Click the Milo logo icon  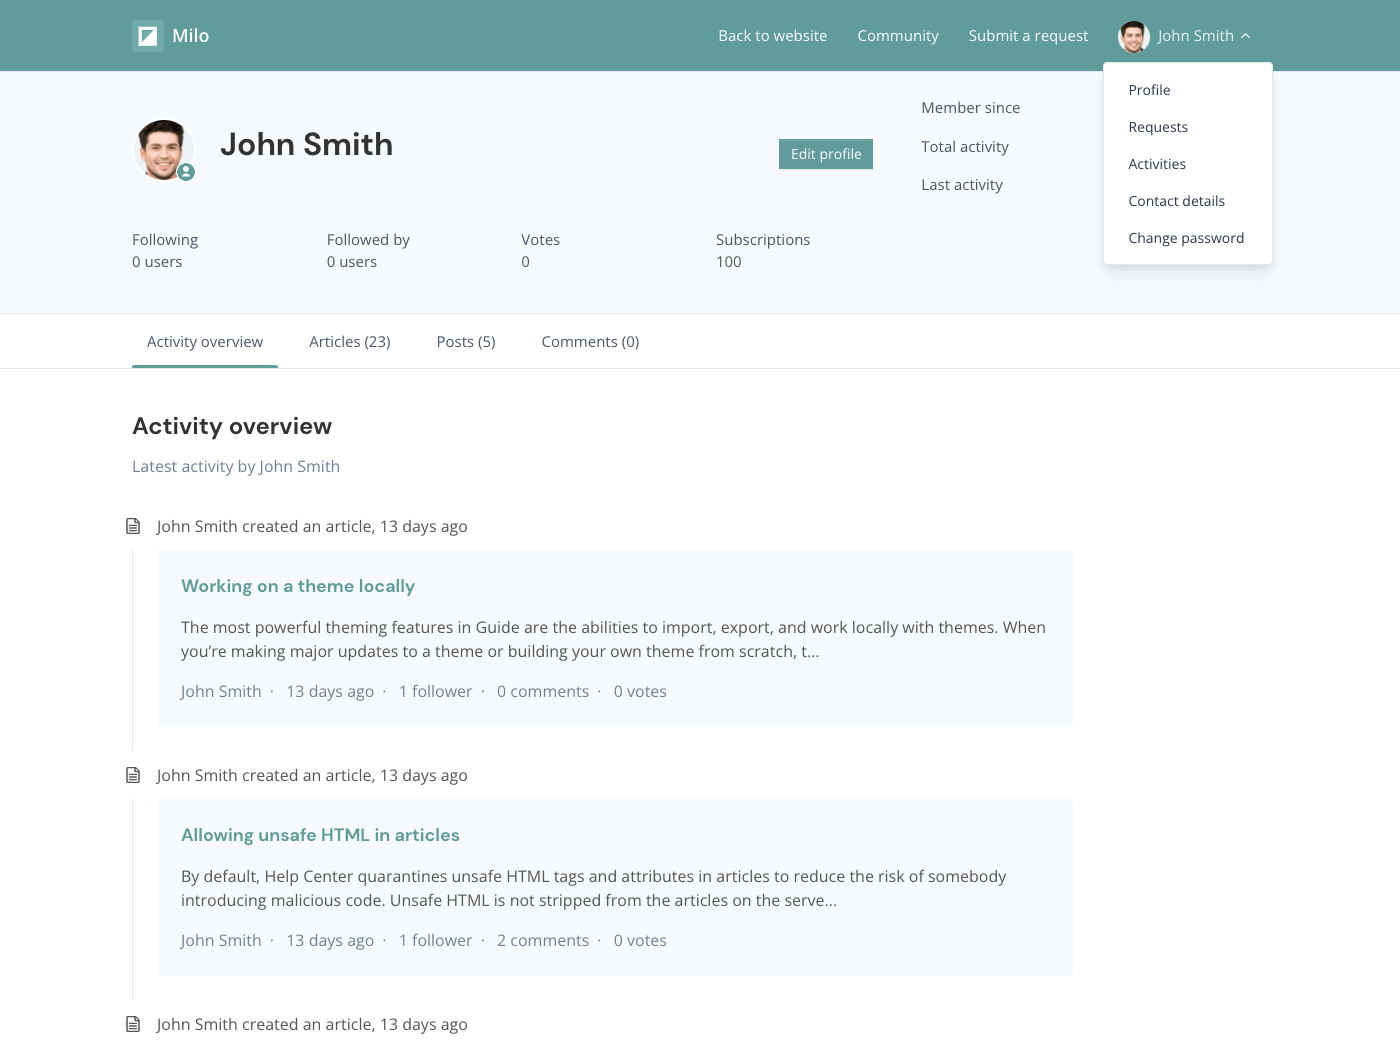tap(148, 36)
